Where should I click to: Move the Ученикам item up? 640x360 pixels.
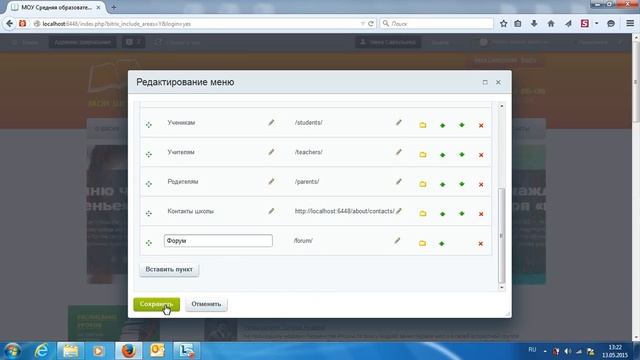click(442, 125)
